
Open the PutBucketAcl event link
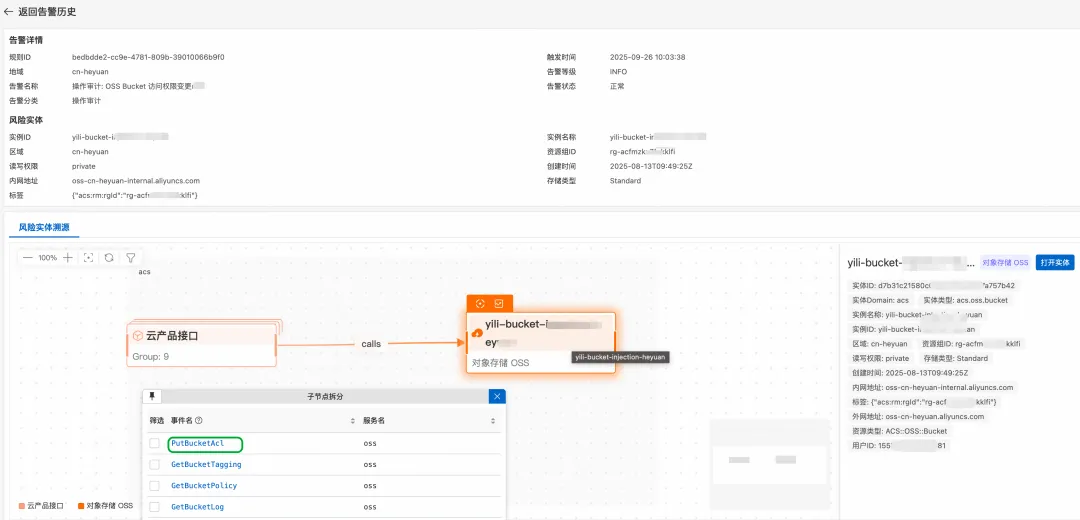click(x=198, y=444)
